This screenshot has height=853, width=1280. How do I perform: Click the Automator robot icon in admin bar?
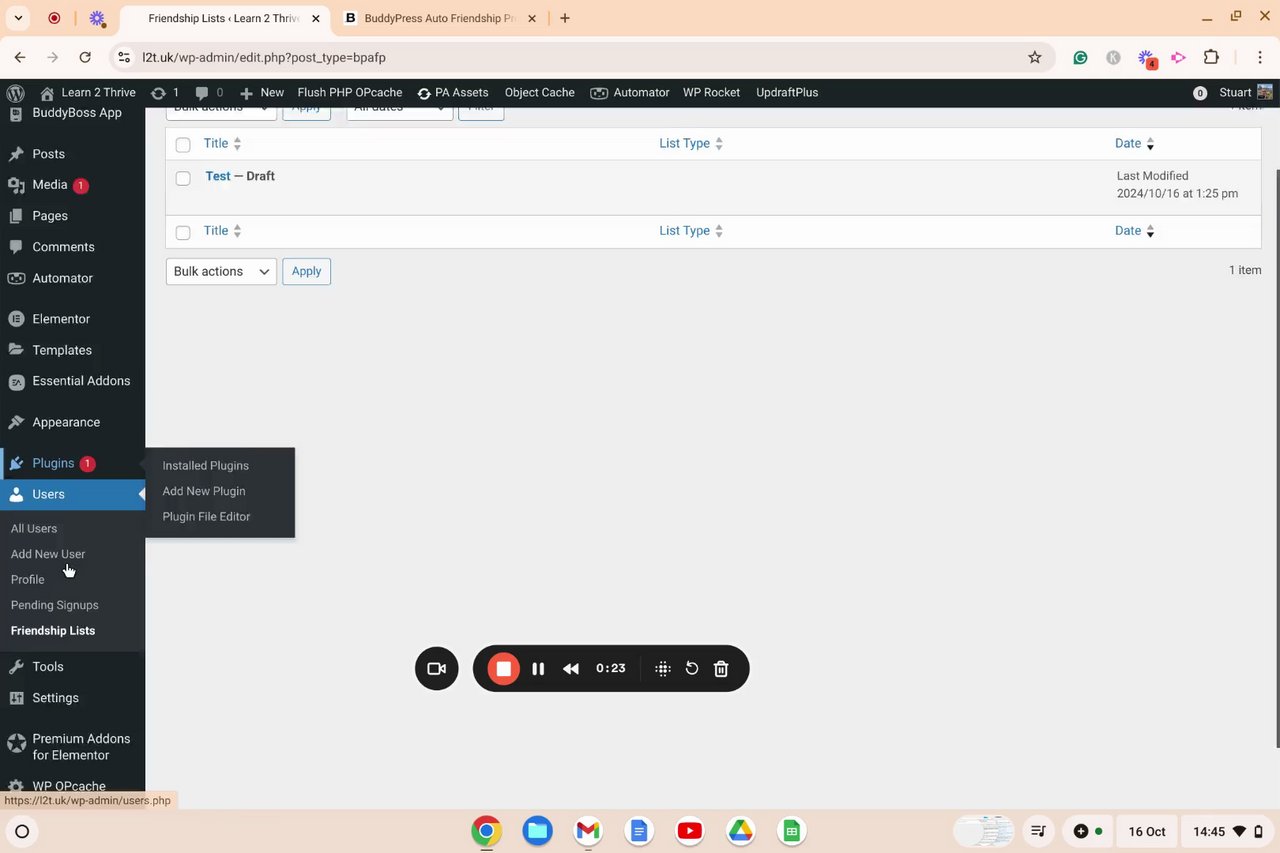599,93
